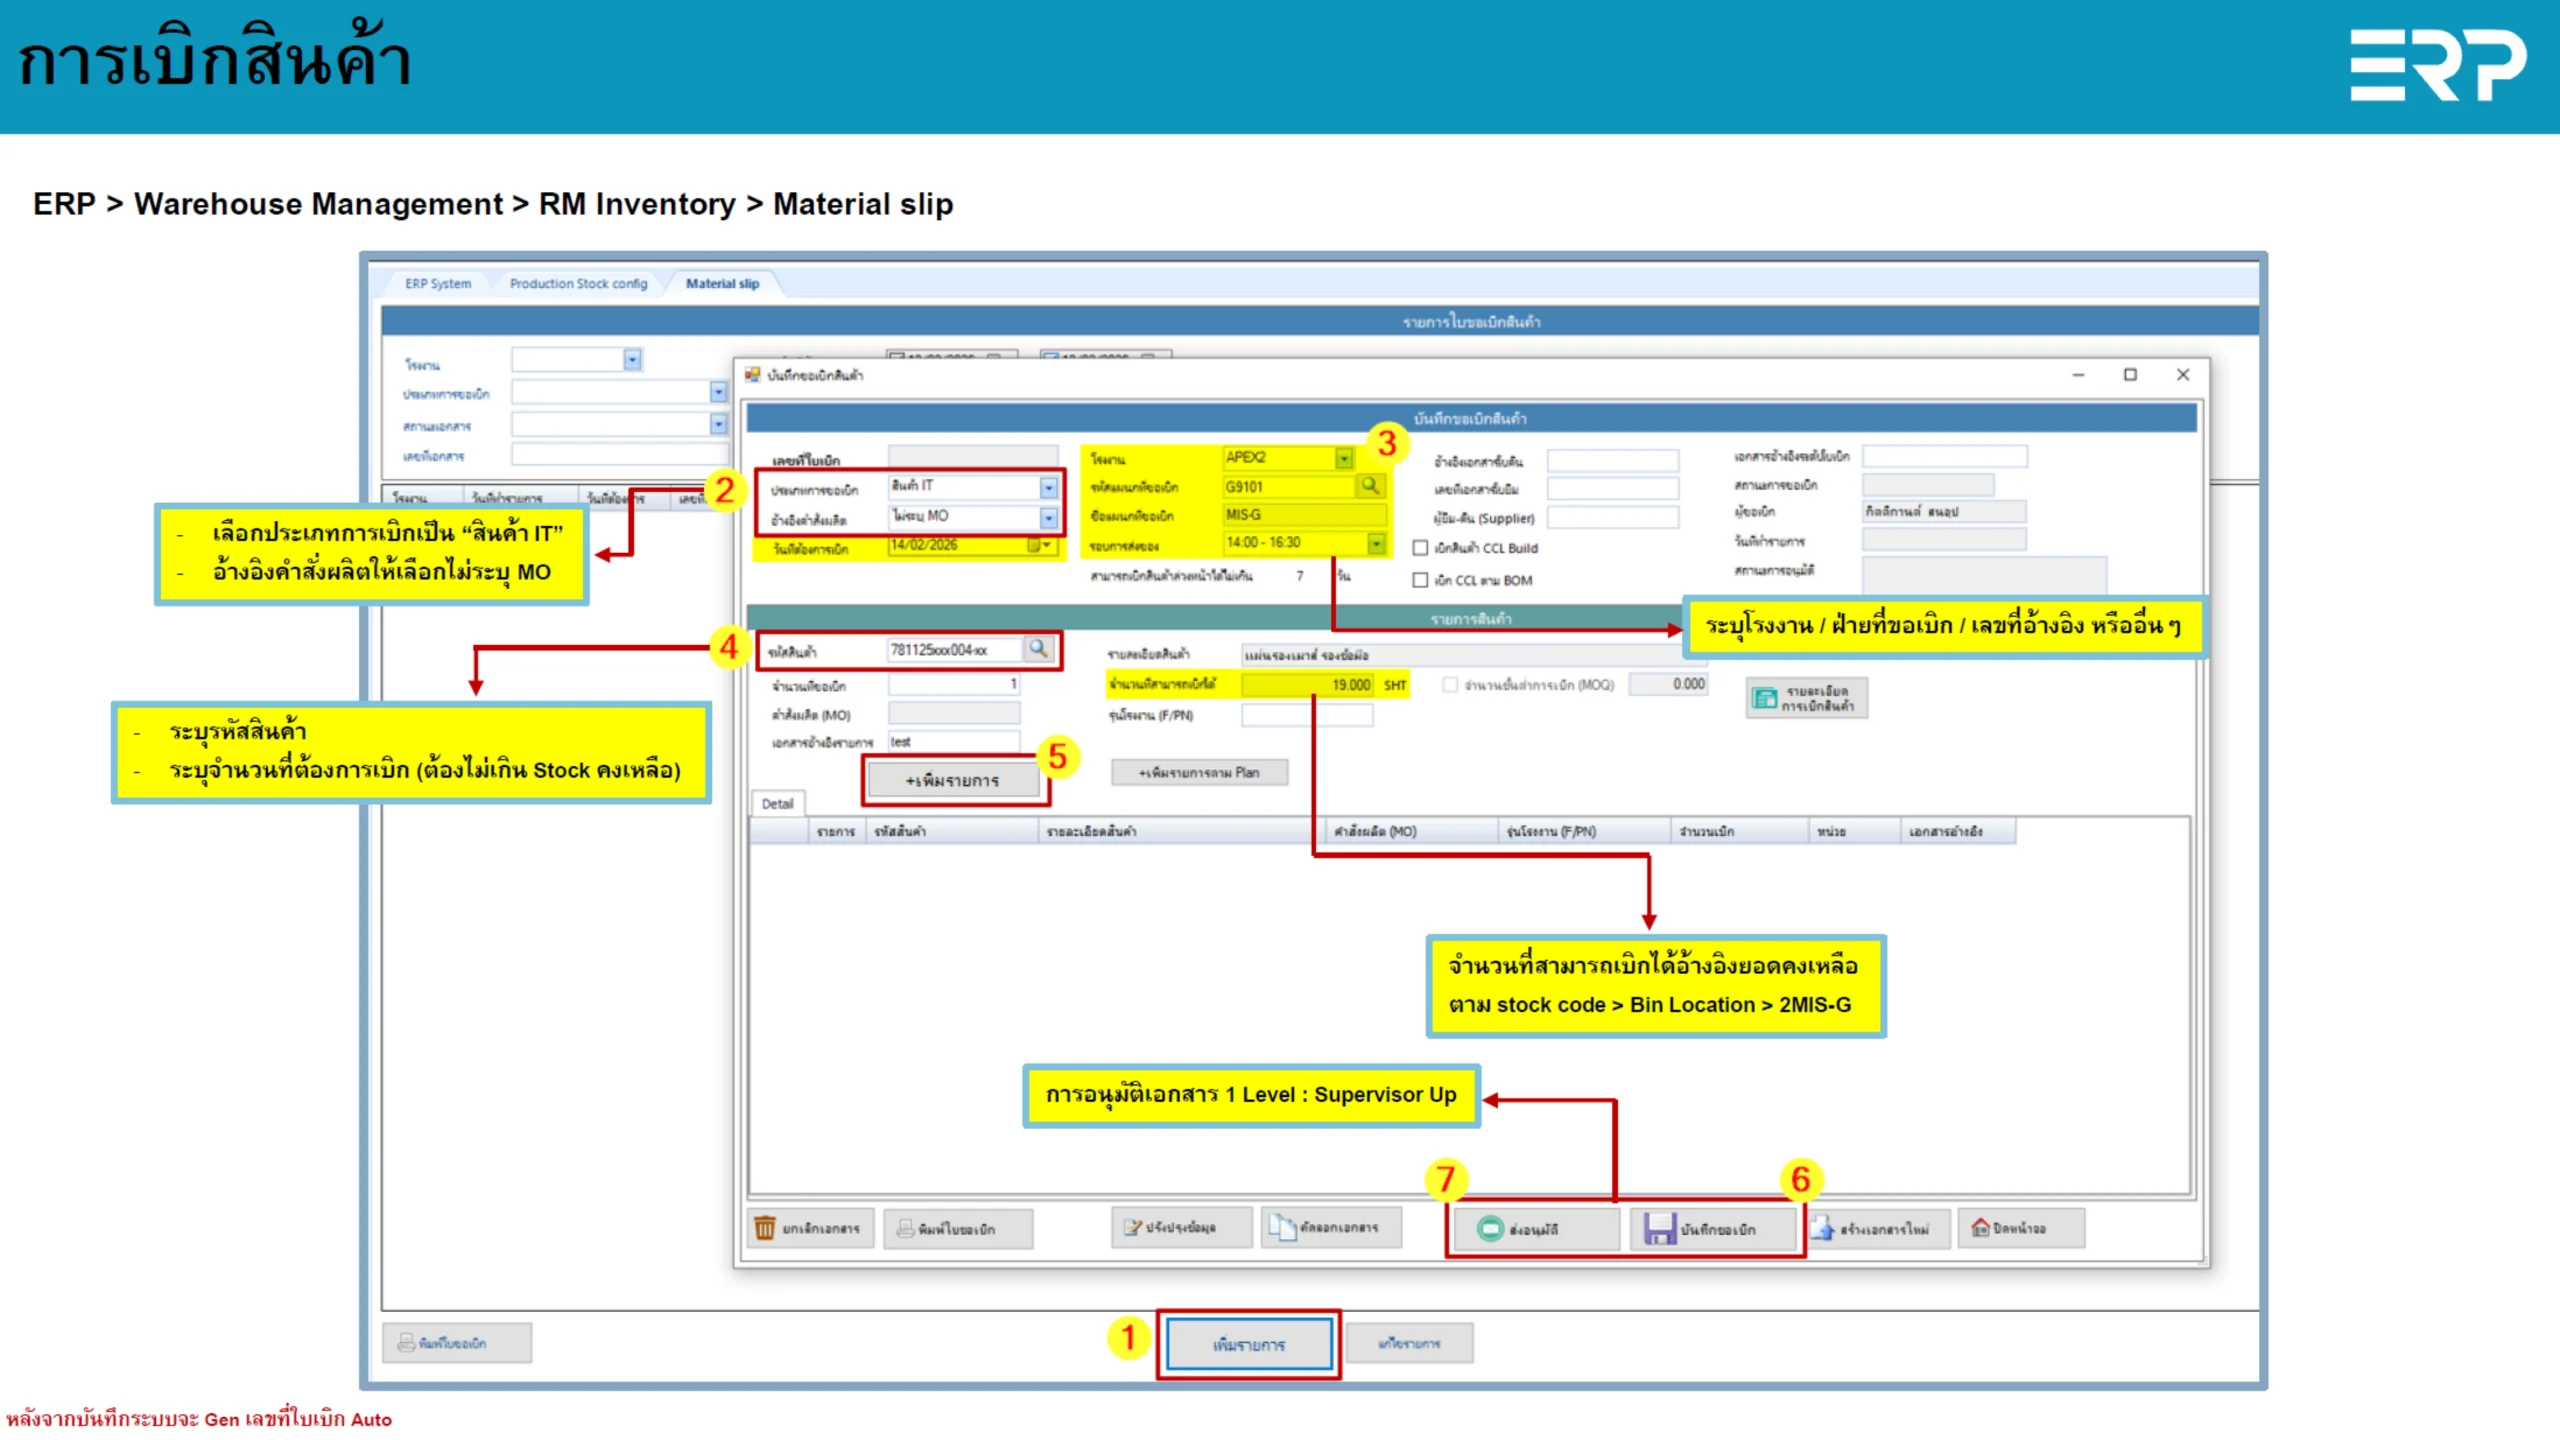Click the green send-for-approval icon

pos(1490,1228)
